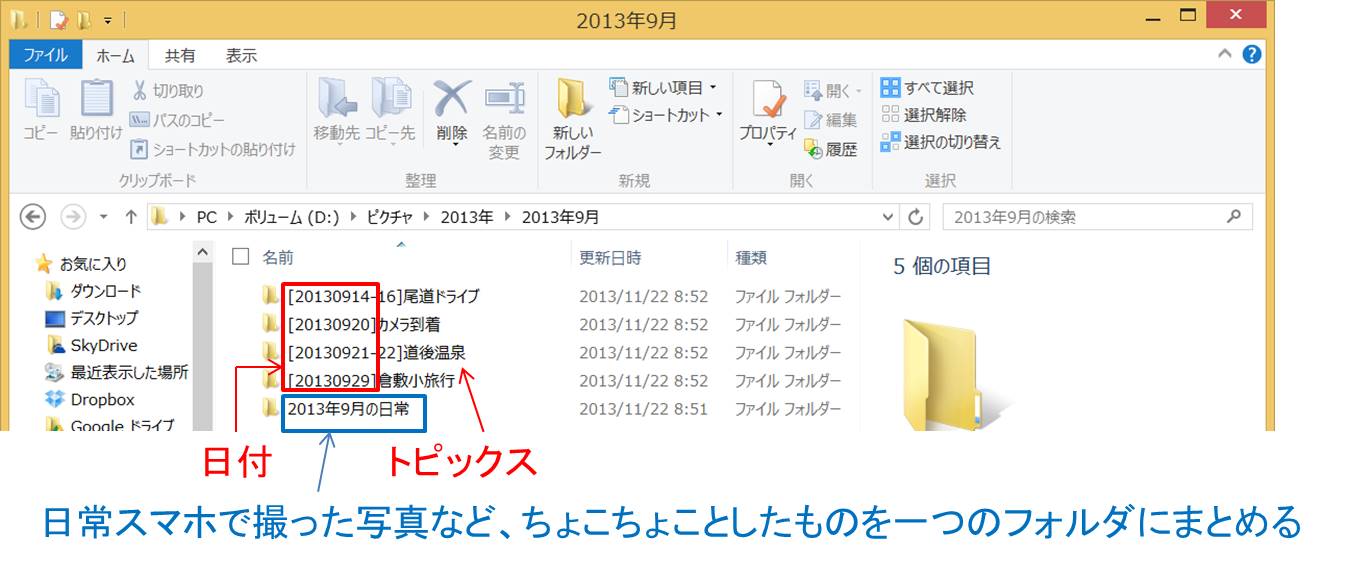This screenshot has width=1361, height=565.
Task: Select the 倉敷小旅行 folder
Action: (358, 380)
